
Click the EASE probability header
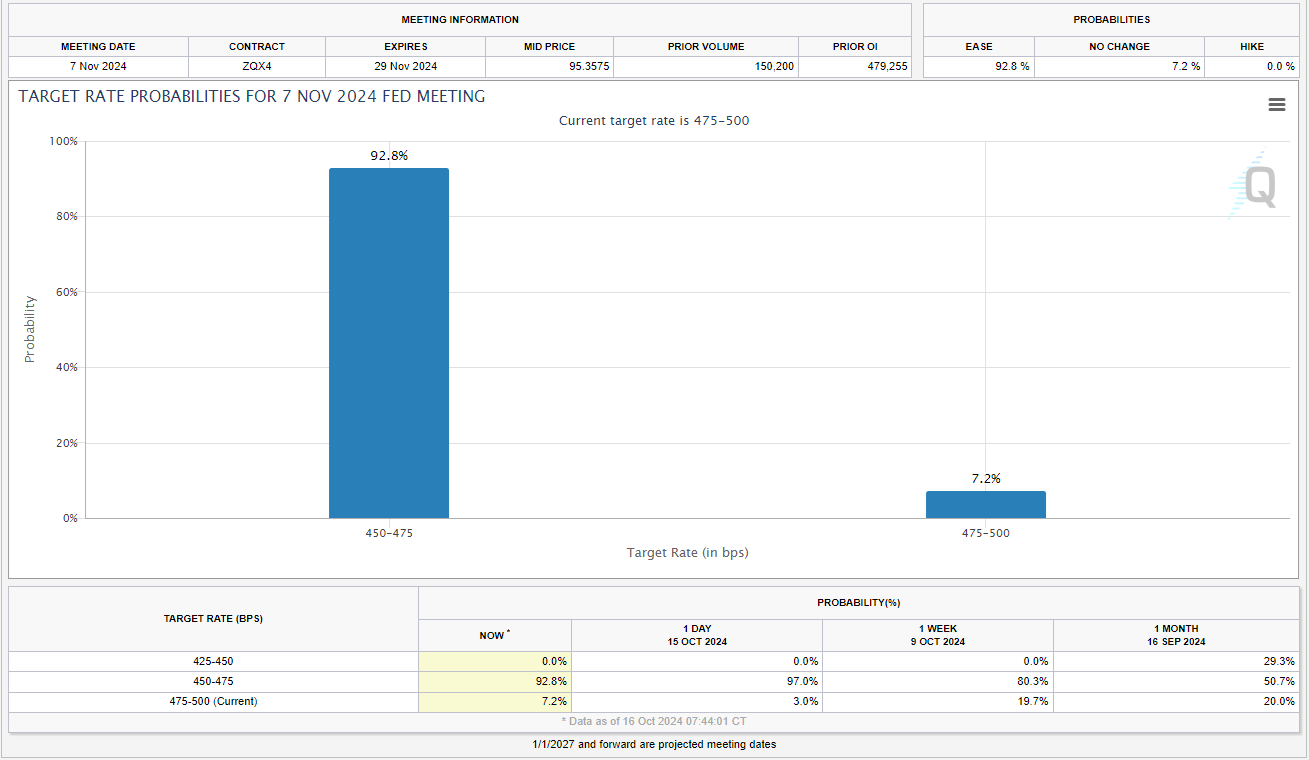click(978, 46)
